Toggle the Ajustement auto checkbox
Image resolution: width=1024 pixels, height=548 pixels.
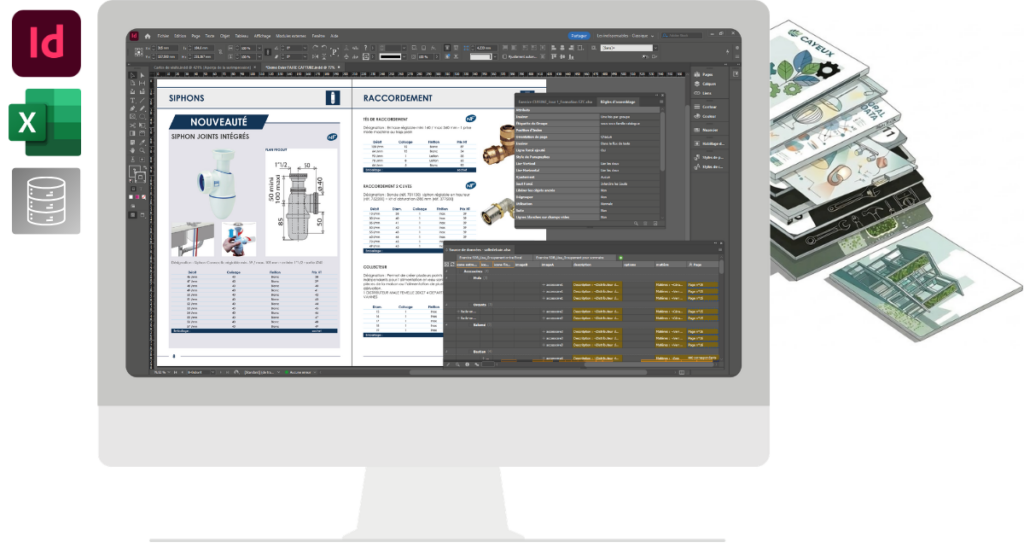click(x=504, y=56)
